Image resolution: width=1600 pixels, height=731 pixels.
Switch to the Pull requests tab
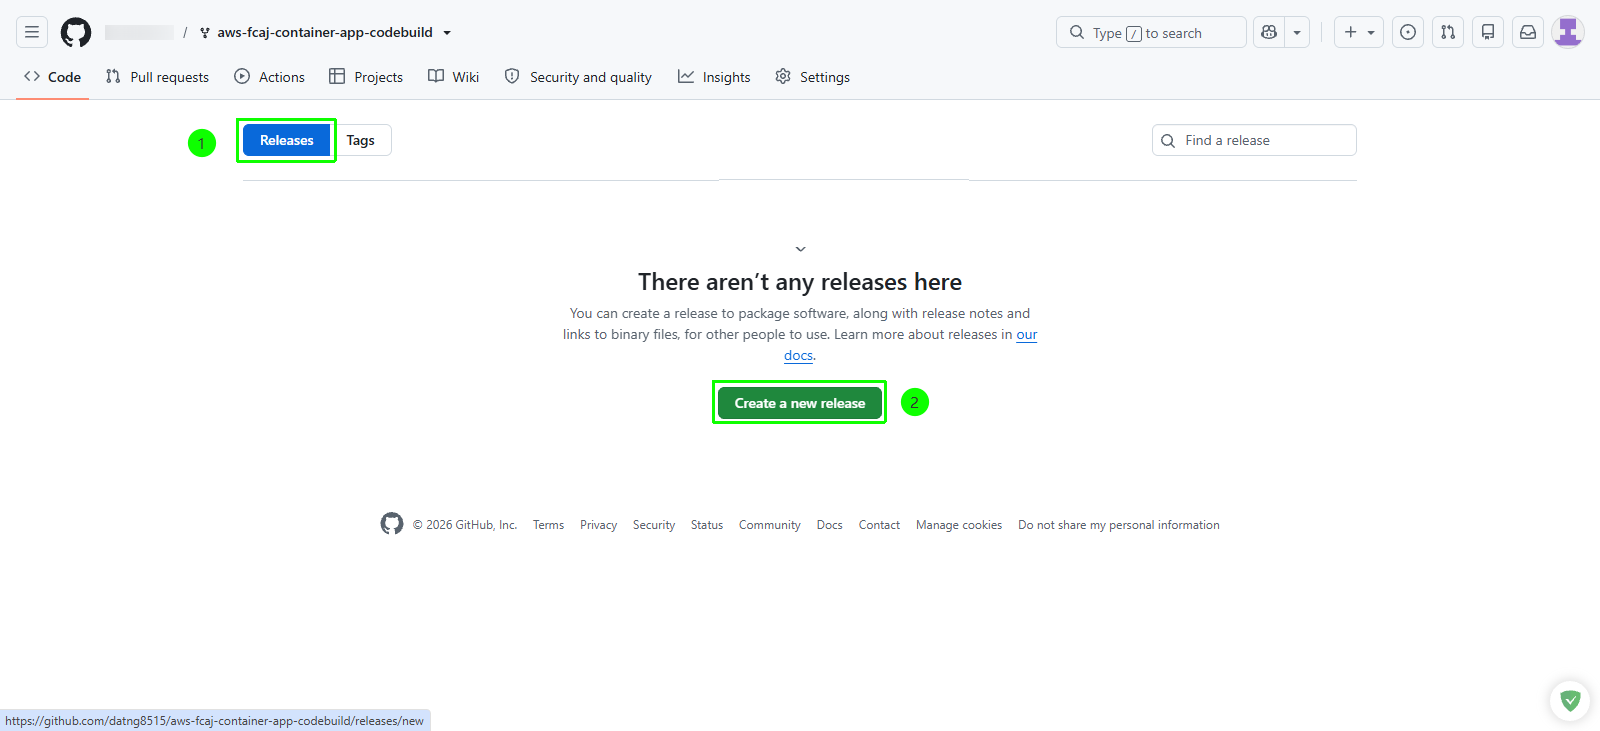pyautogui.click(x=157, y=77)
